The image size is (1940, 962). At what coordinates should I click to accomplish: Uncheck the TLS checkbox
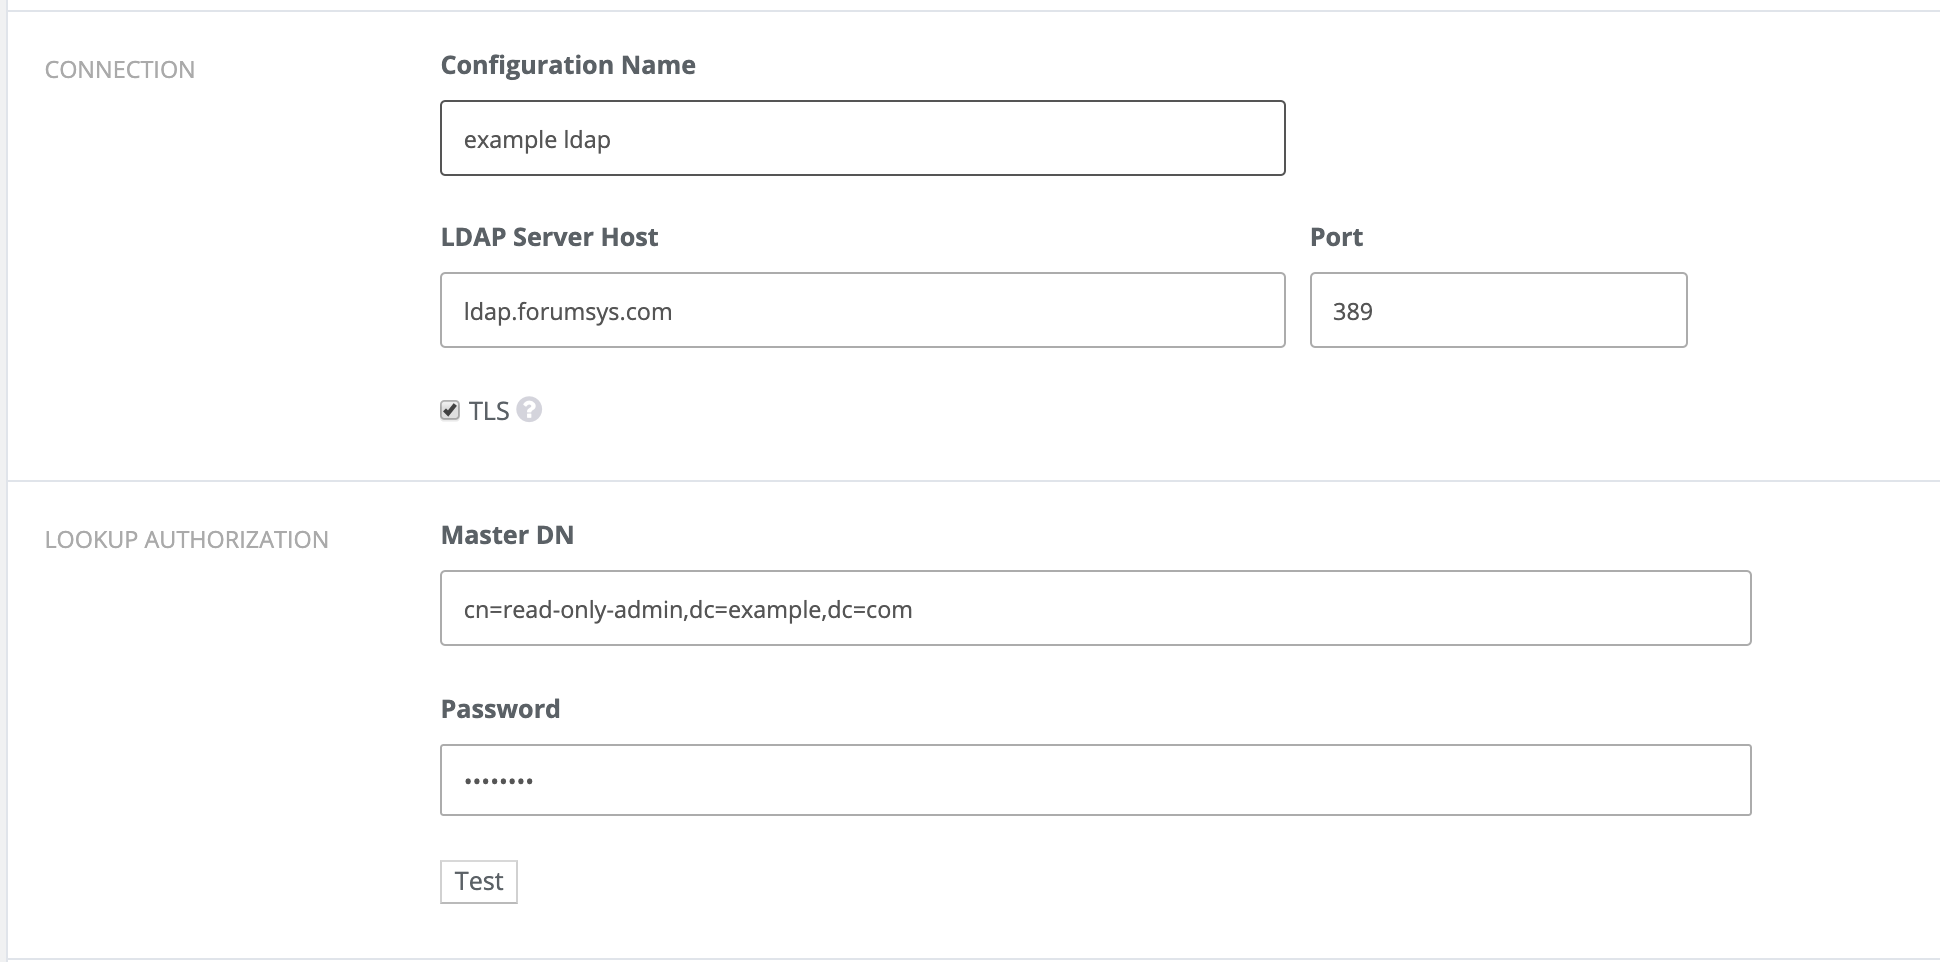coord(450,410)
